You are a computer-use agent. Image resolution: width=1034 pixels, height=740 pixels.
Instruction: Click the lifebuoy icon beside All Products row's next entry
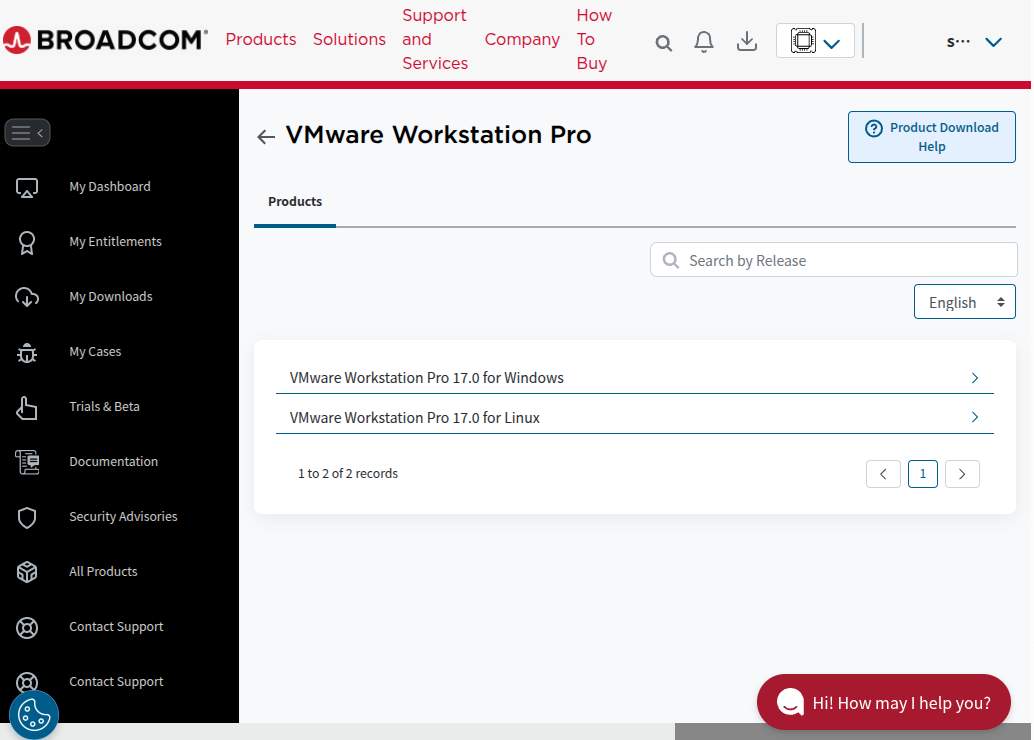click(27, 627)
